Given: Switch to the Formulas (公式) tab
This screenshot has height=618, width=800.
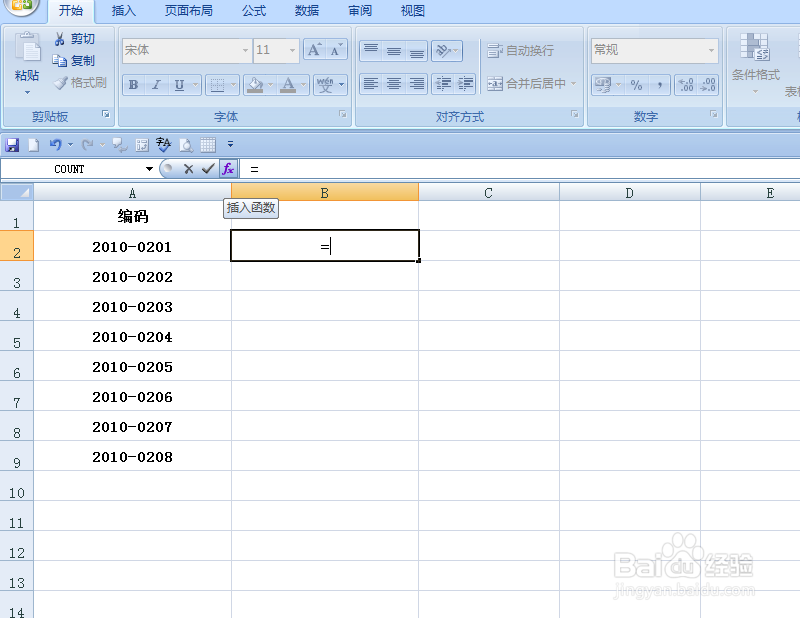Looking at the screenshot, I should coord(254,11).
